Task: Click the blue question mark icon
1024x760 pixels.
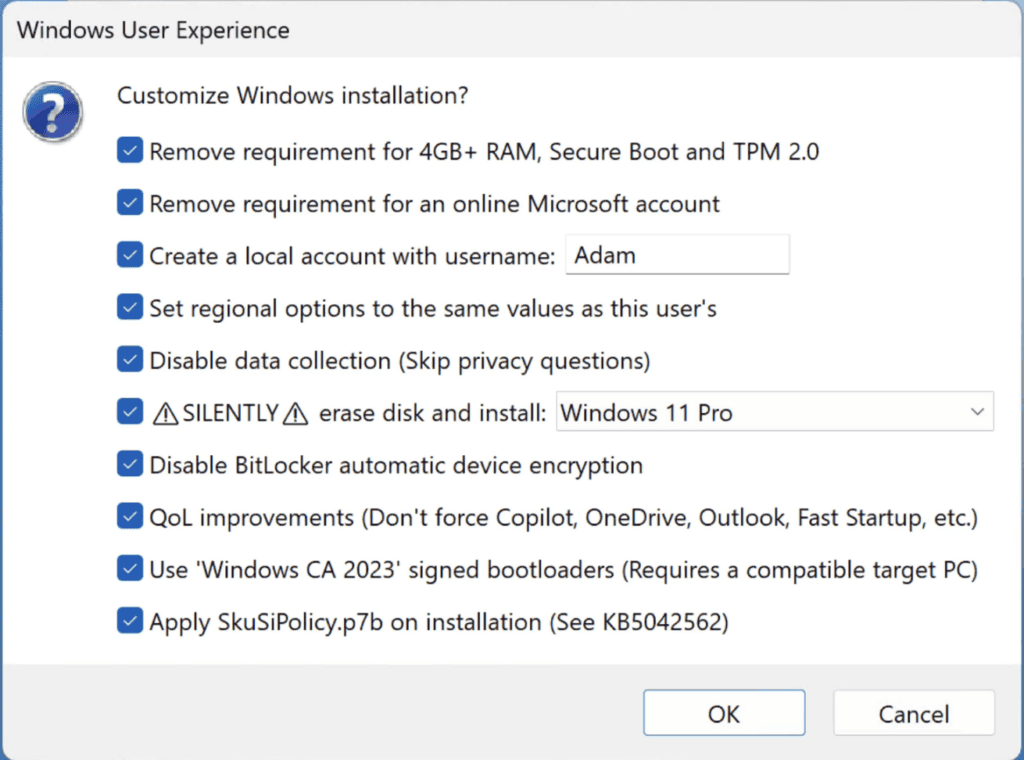Action: tap(52, 112)
